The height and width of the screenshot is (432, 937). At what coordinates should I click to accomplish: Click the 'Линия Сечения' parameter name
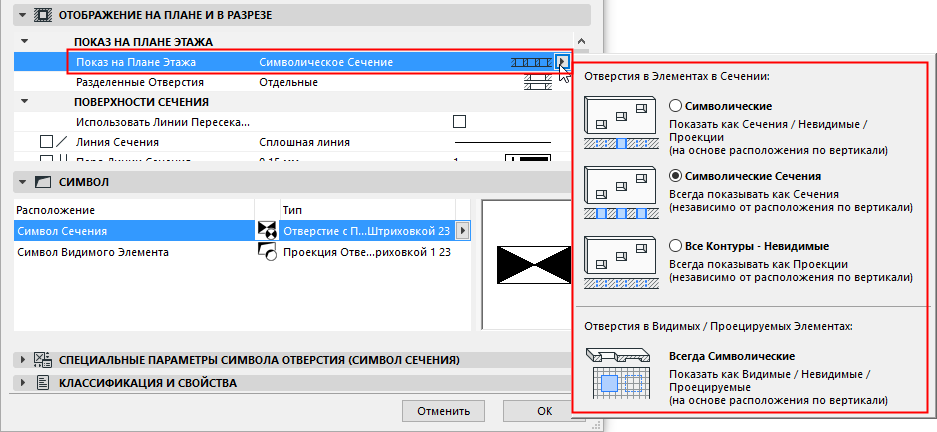click(117, 142)
